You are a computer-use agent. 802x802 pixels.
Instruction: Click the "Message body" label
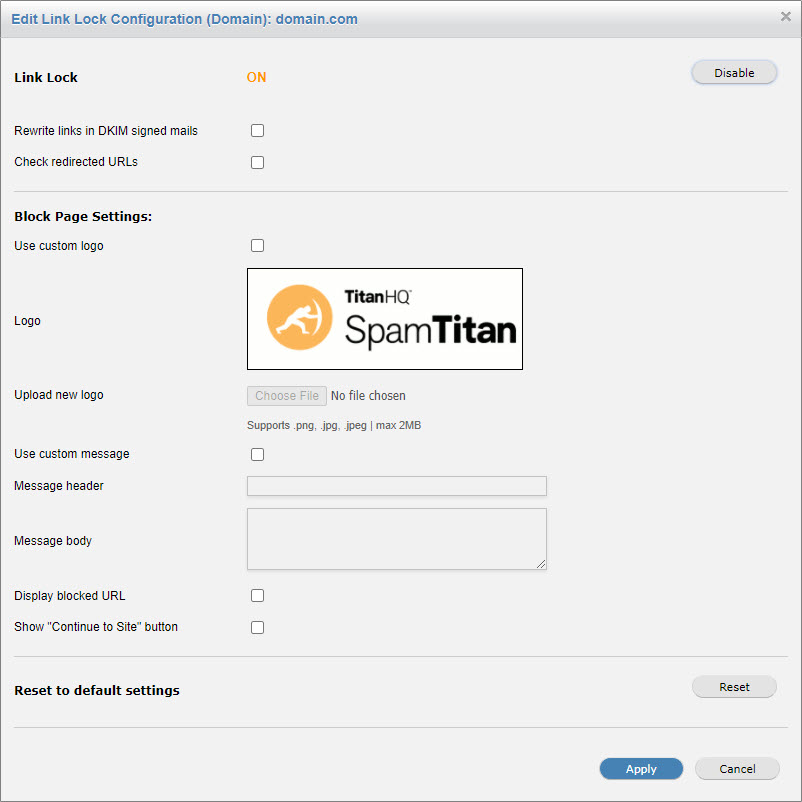(53, 541)
